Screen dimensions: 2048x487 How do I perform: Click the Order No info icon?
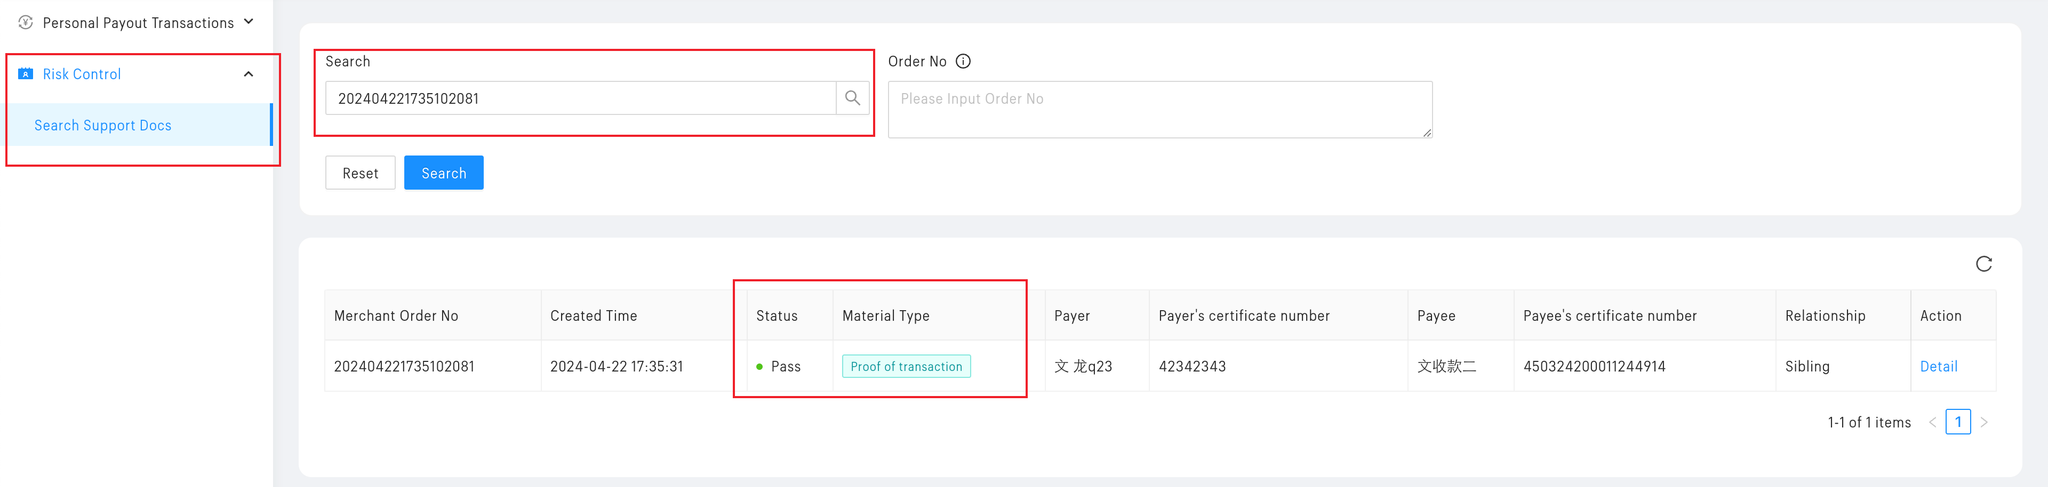963,61
